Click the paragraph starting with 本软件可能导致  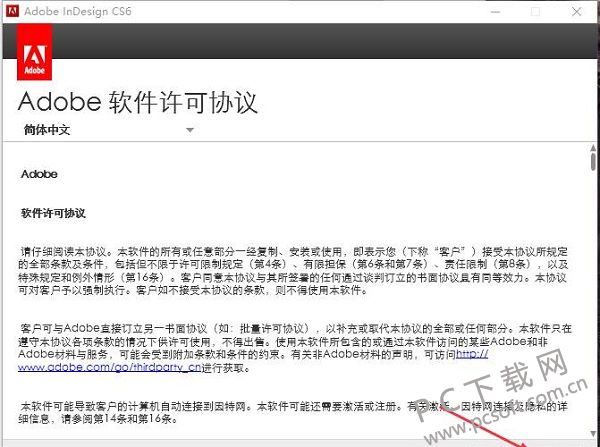[x=293, y=413]
